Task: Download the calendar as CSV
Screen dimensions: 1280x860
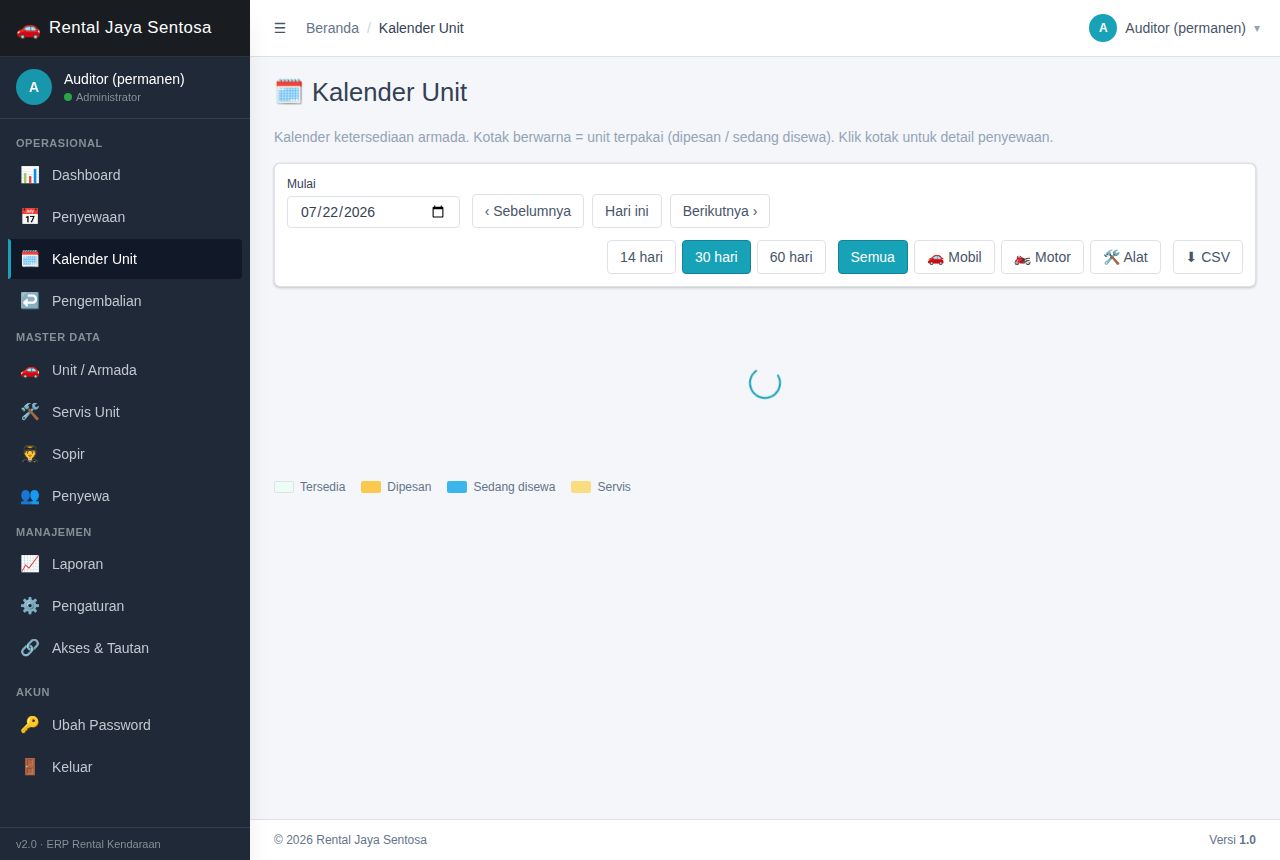Action: (x=1208, y=257)
